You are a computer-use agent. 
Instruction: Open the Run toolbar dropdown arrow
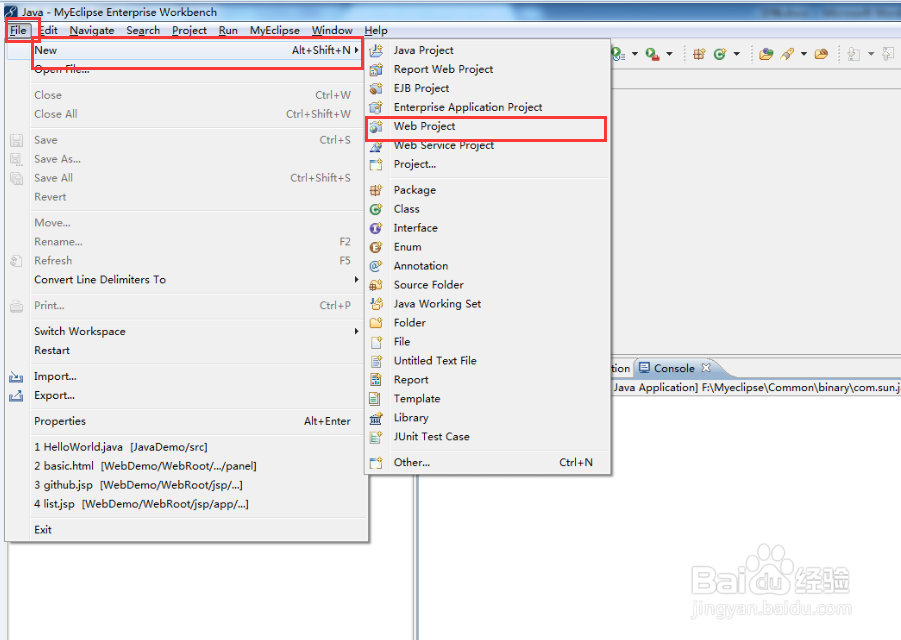(x=635, y=54)
